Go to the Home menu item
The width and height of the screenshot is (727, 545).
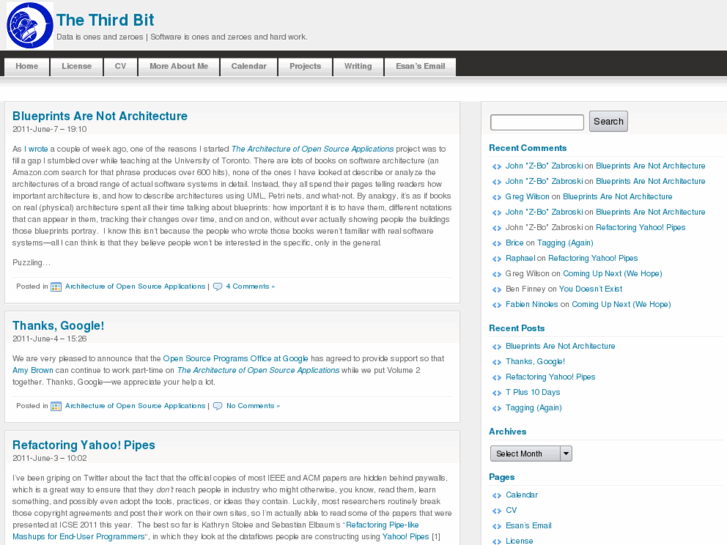[27, 66]
